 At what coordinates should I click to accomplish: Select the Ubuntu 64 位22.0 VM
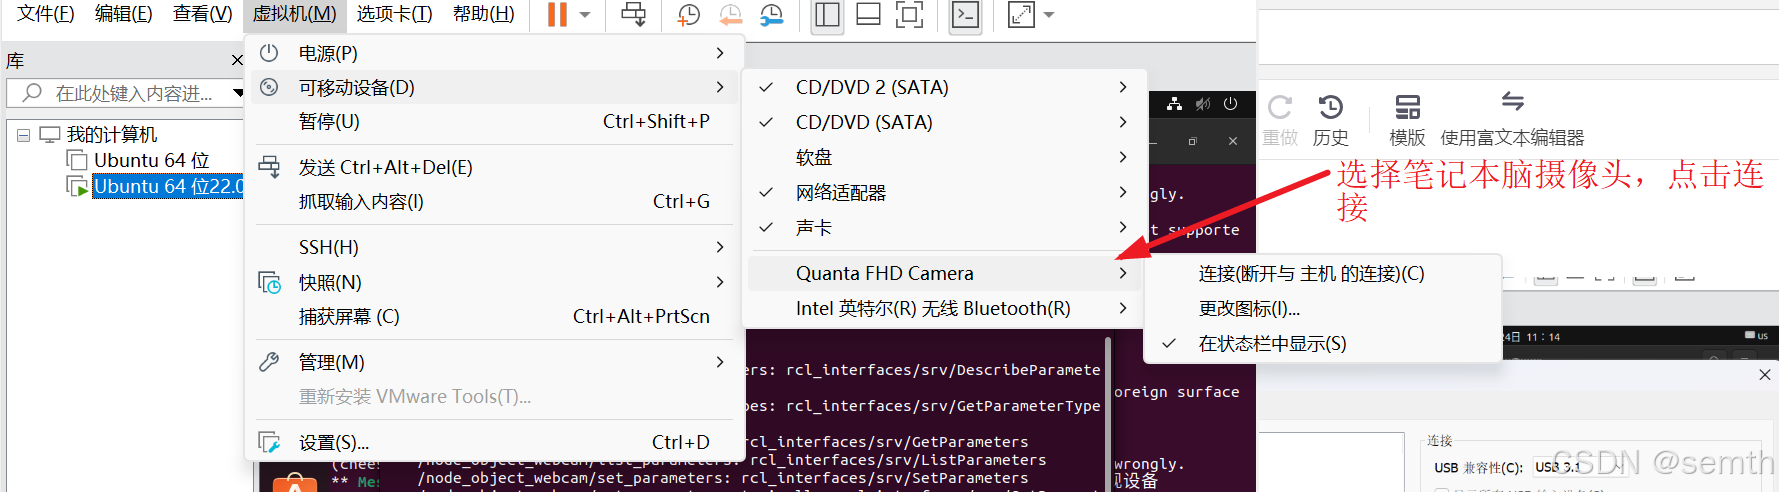click(x=168, y=186)
